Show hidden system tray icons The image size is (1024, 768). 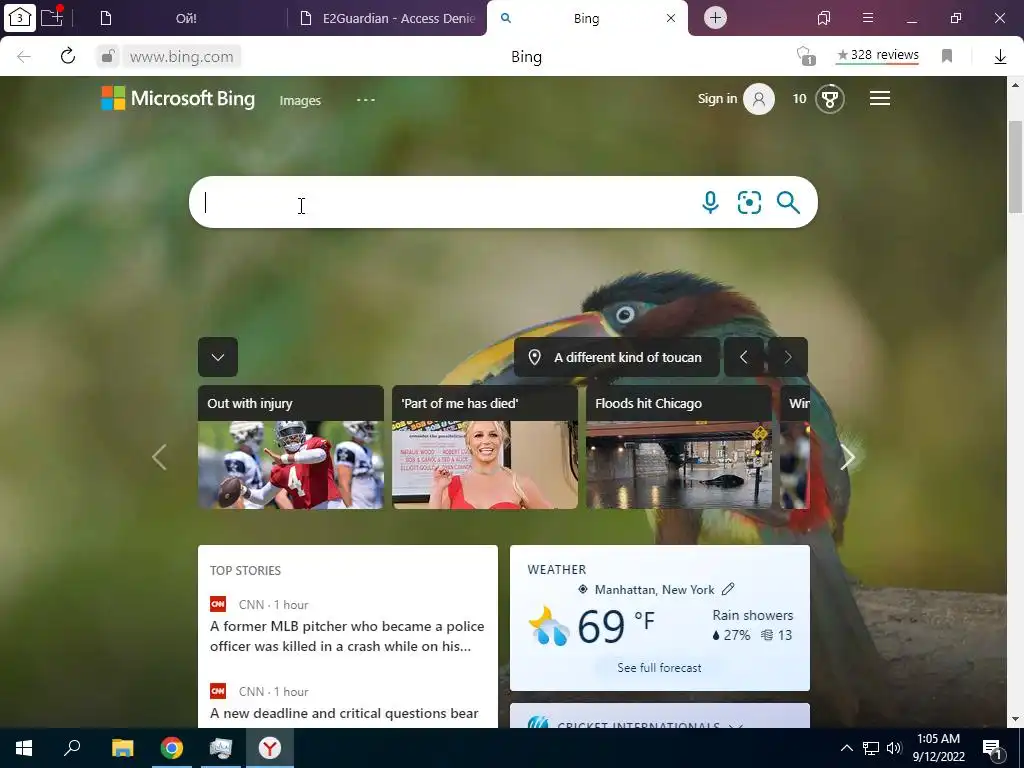[846, 748]
